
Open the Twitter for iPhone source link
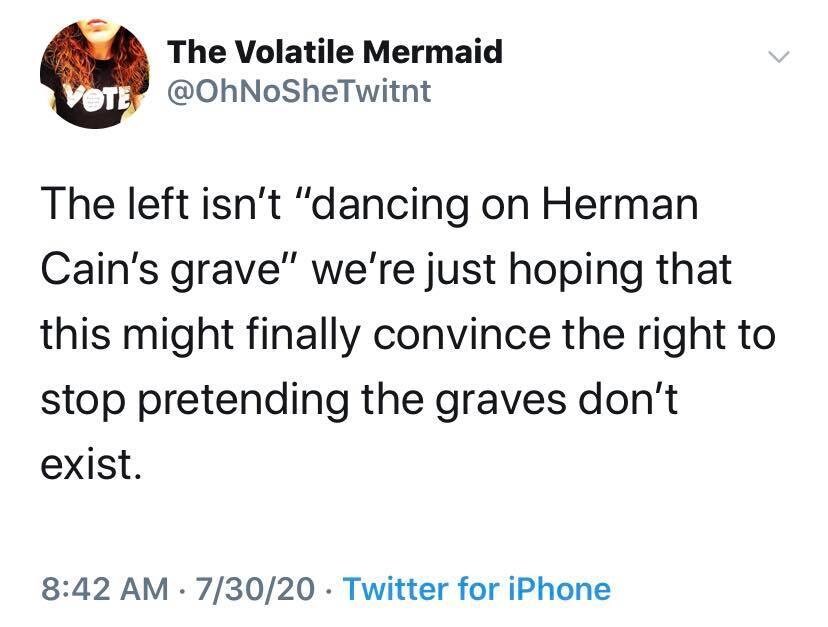coord(476,588)
